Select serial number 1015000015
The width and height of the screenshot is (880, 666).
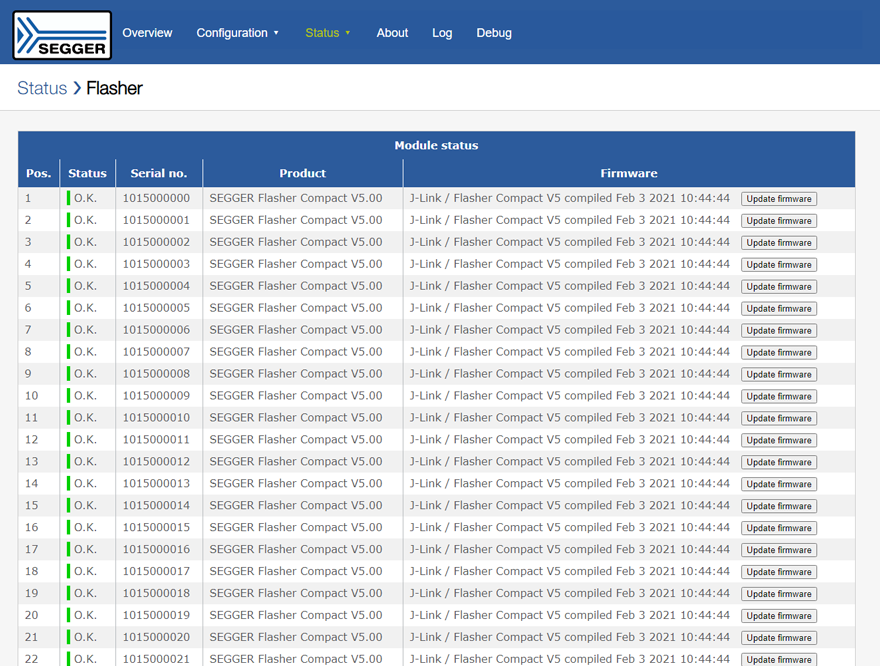click(x=156, y=527)
